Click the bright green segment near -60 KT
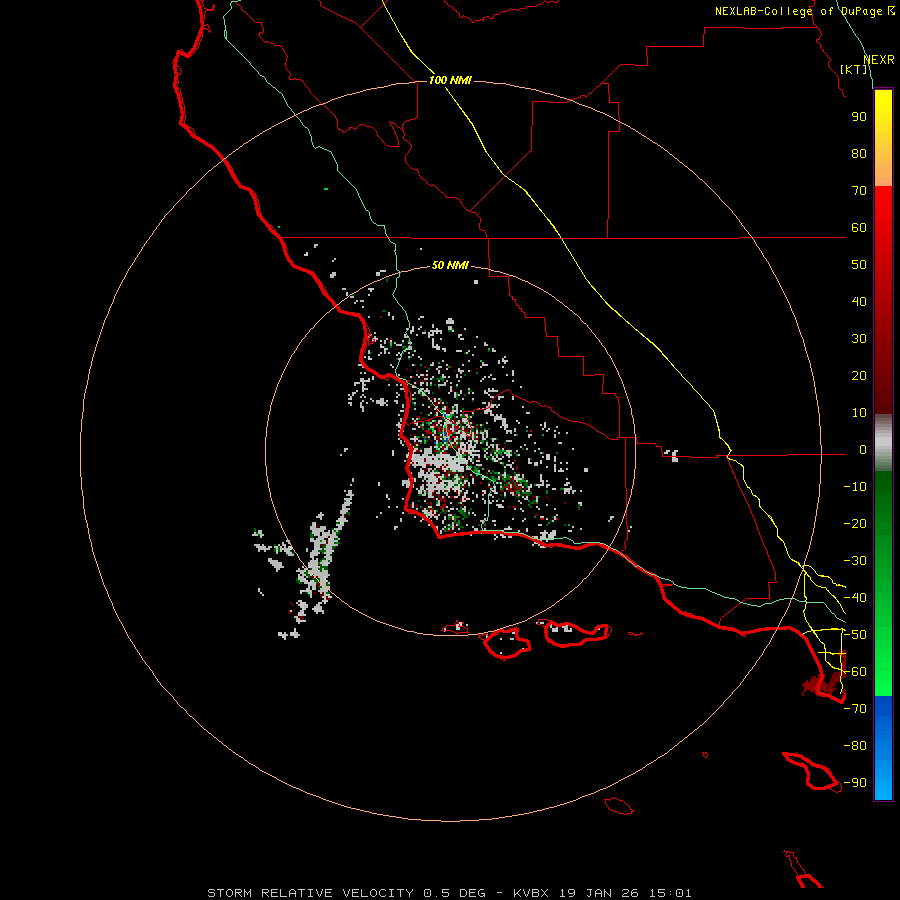 tap(883, 672)
